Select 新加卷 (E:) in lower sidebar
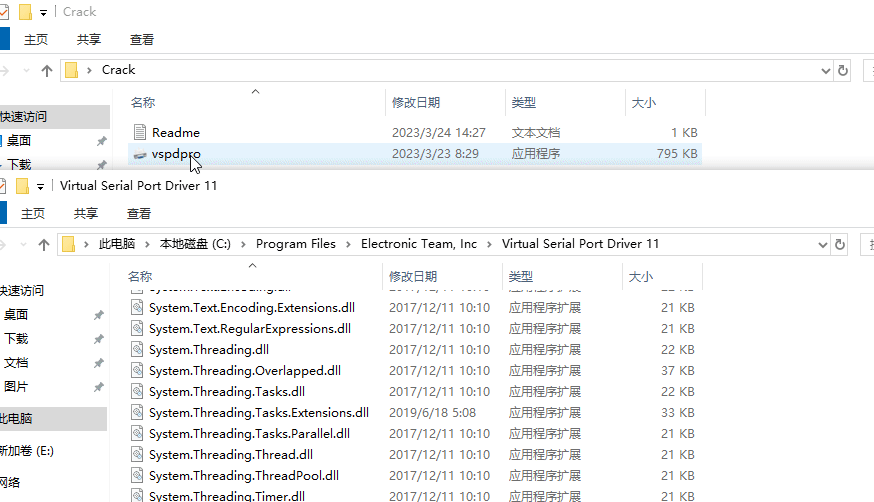 (x=27, y=451)
